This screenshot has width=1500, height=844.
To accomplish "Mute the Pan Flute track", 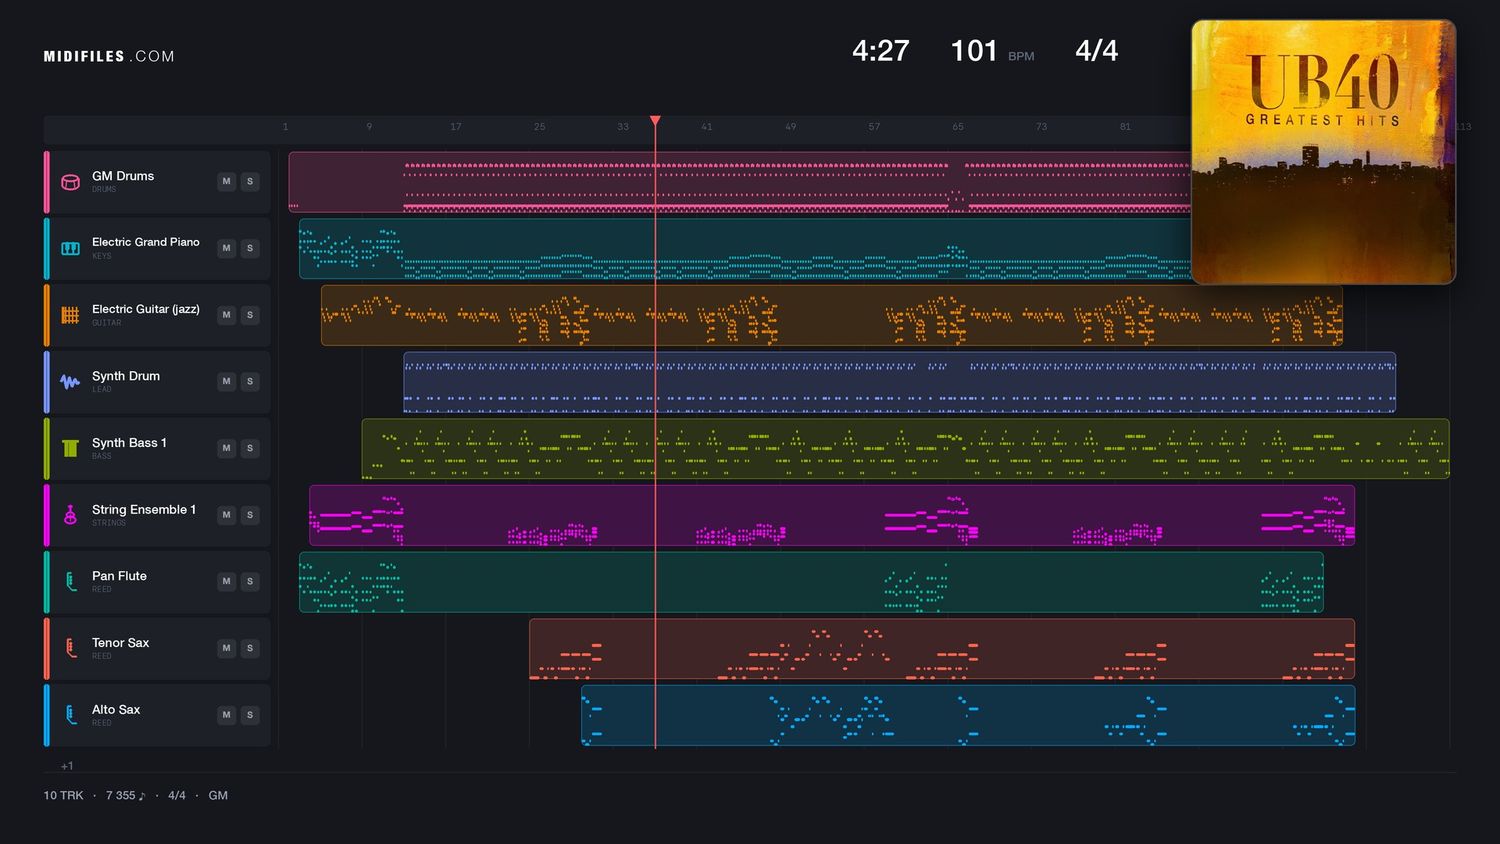I will click(x=227, y=582).
